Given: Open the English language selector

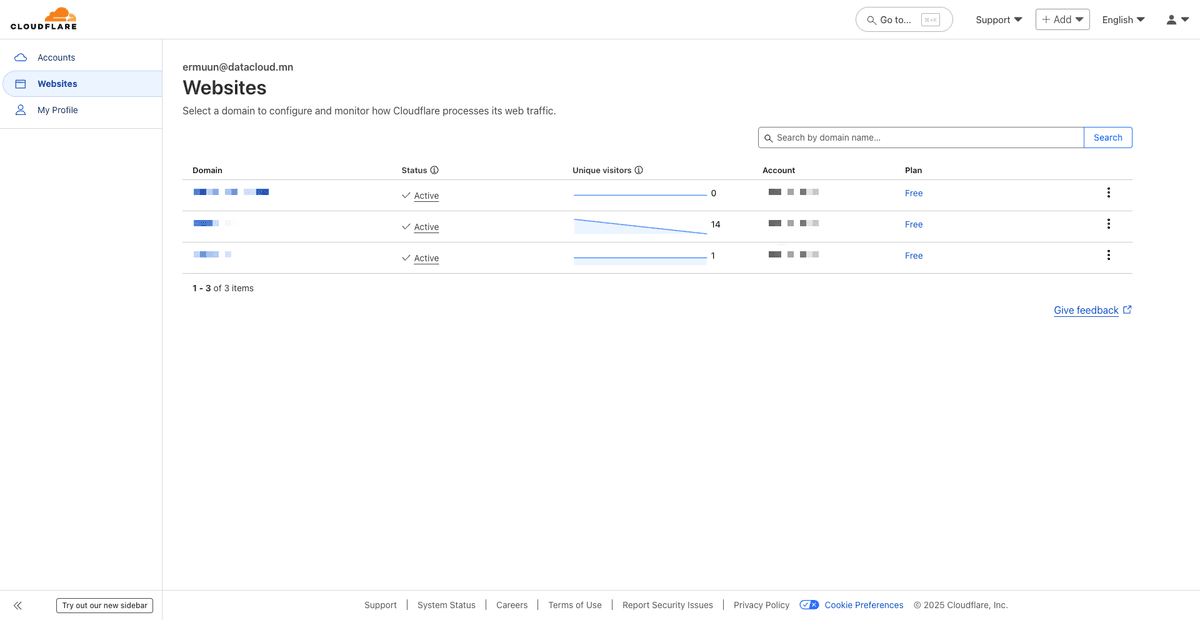Looking at the screenshot, I should 1123,20.
